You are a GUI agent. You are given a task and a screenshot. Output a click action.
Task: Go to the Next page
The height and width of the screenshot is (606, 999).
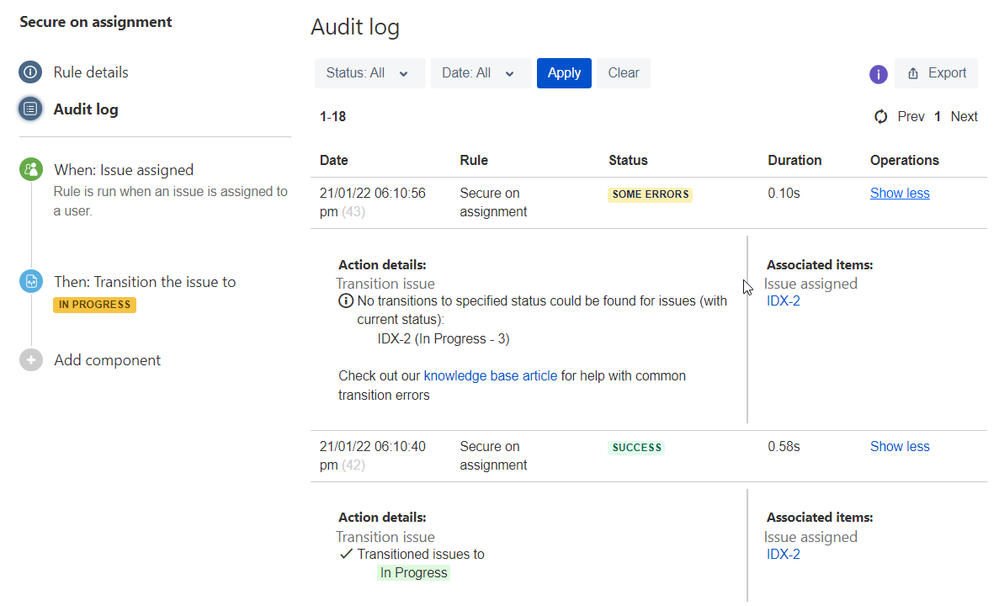click(x=964, y=117)
